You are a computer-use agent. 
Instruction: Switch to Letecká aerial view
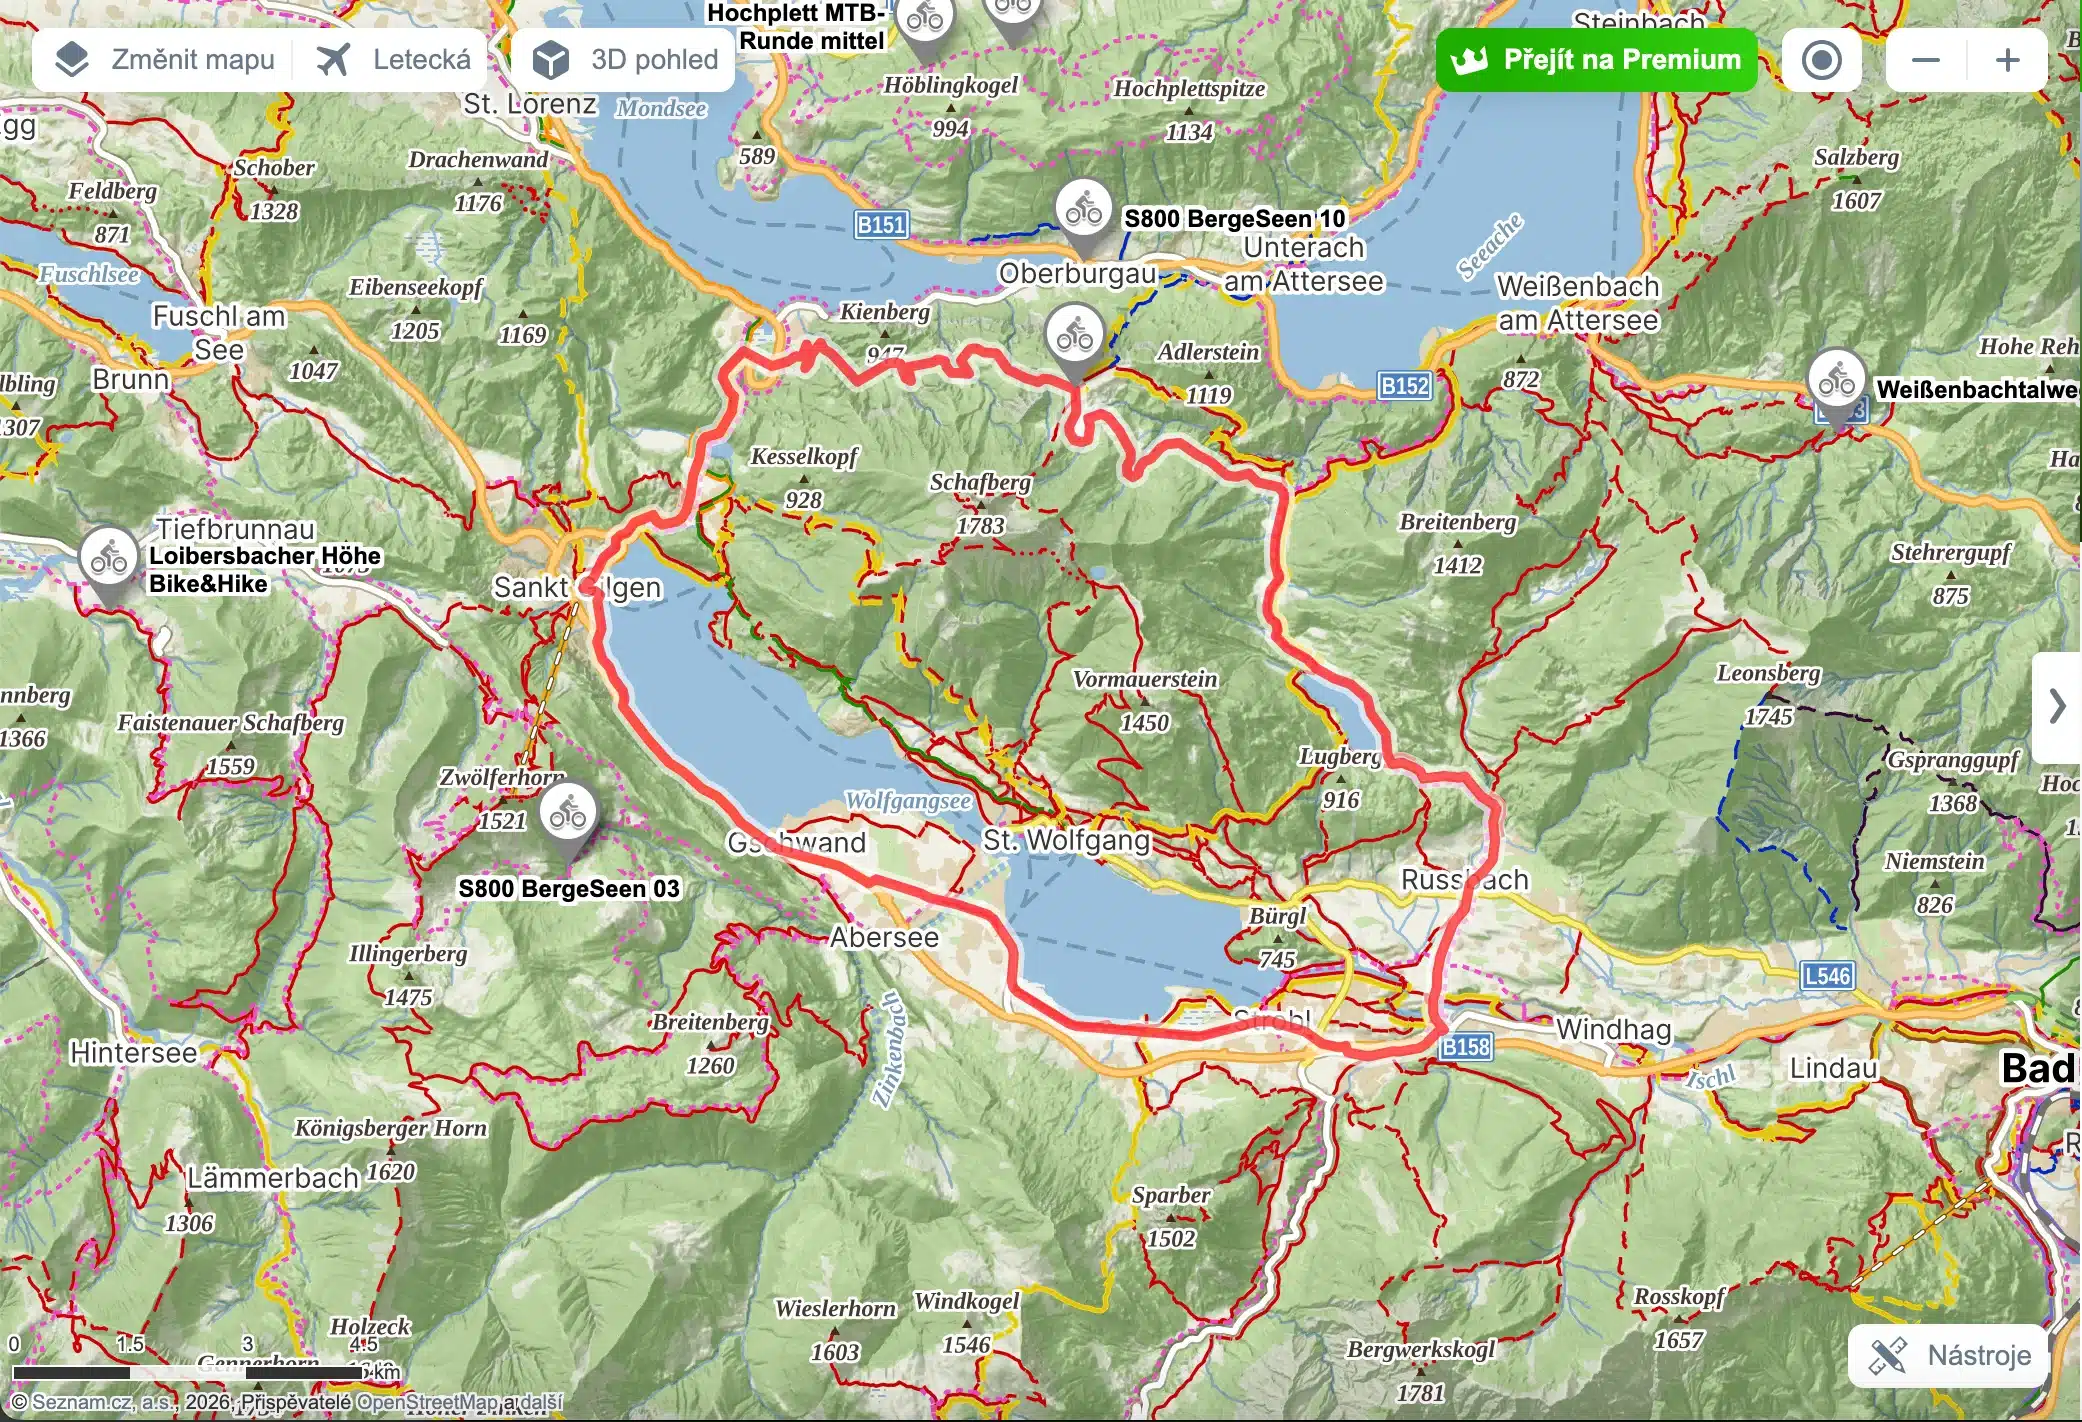[x=392, y=60]
